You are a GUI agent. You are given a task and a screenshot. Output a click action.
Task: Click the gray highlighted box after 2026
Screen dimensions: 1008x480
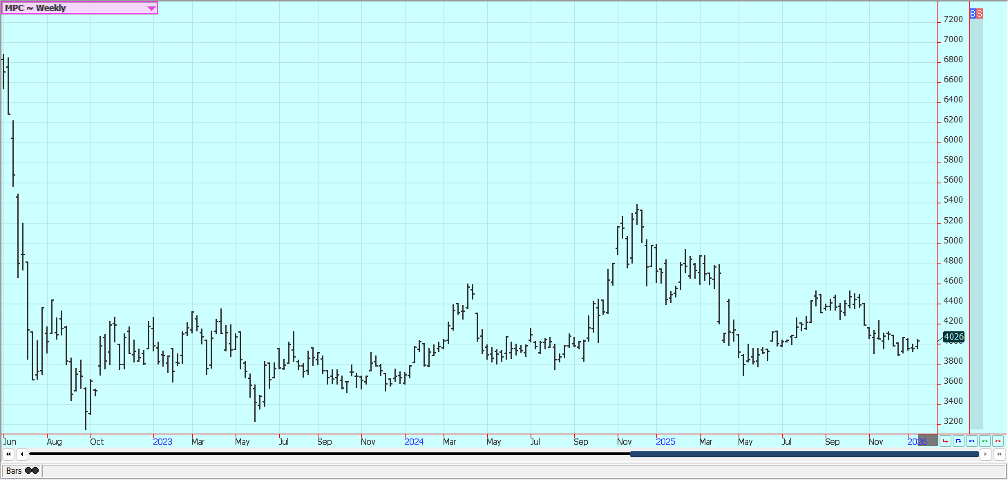point(929,440)
